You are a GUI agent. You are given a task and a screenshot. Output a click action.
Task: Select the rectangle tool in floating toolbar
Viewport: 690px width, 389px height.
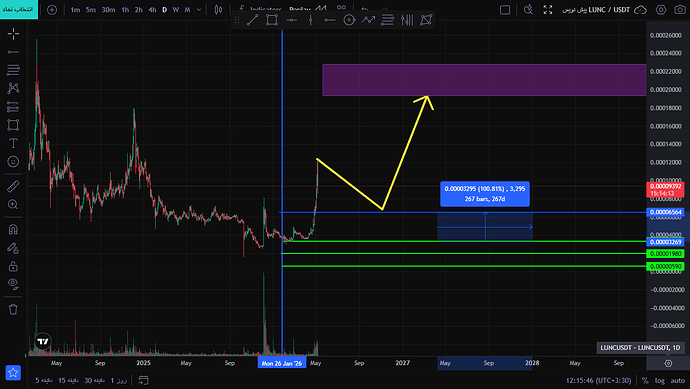coord(272,20)
